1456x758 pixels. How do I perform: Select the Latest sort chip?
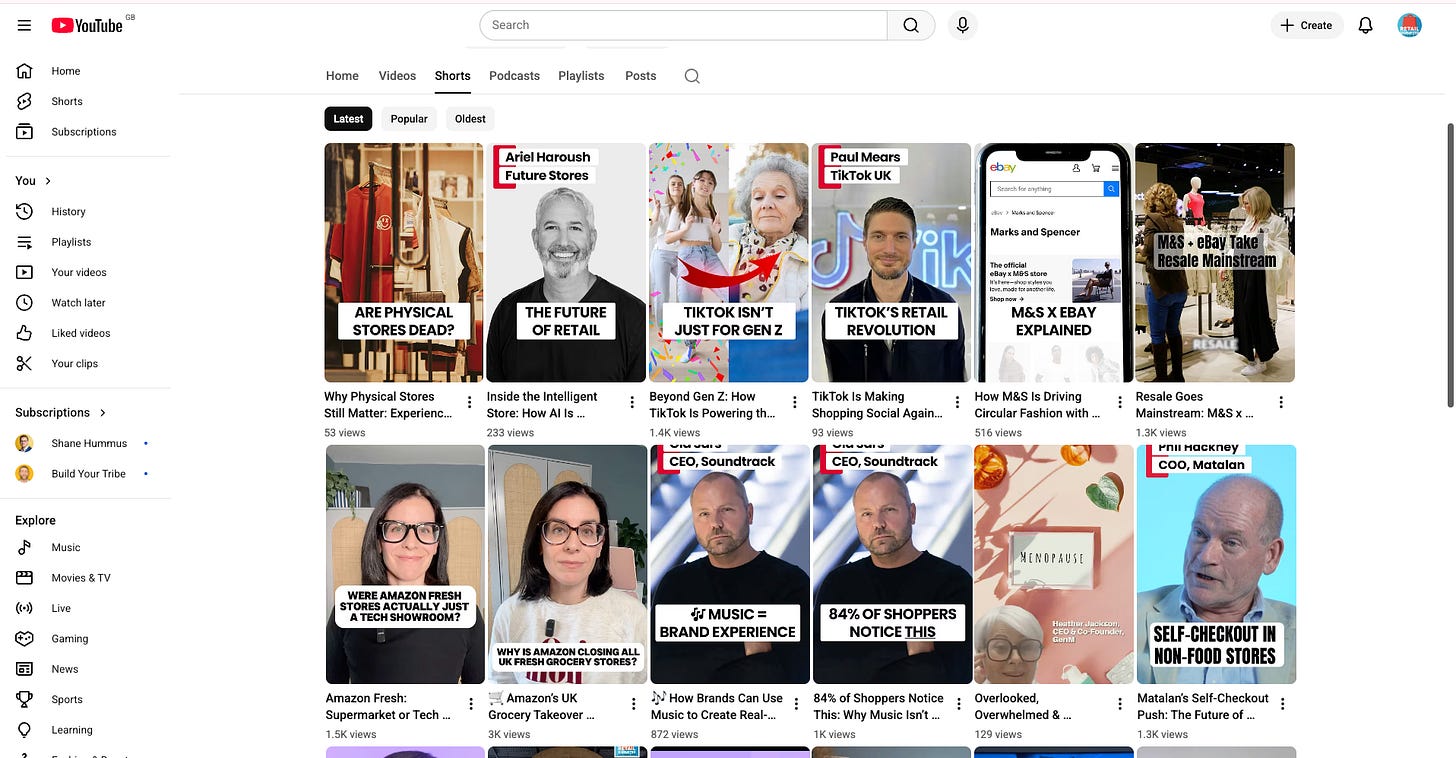tap(348, 119)
